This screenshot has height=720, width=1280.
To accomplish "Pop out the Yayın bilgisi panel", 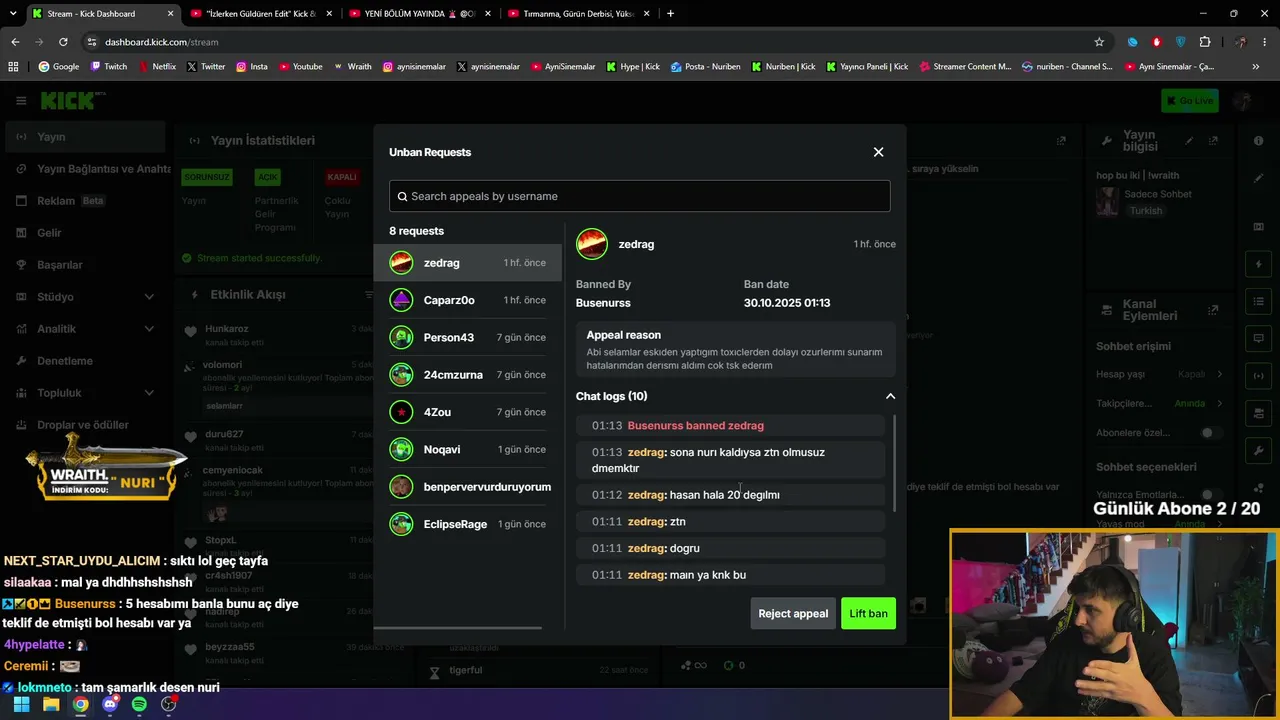I will [1213, 141].
